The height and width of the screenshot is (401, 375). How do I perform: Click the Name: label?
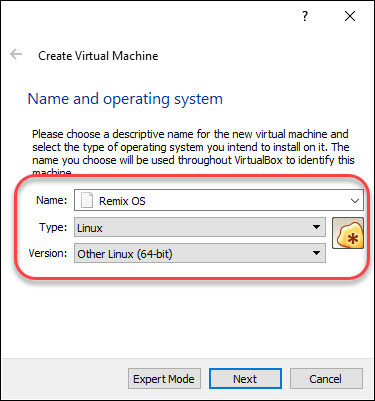click(x=52, y=200)
